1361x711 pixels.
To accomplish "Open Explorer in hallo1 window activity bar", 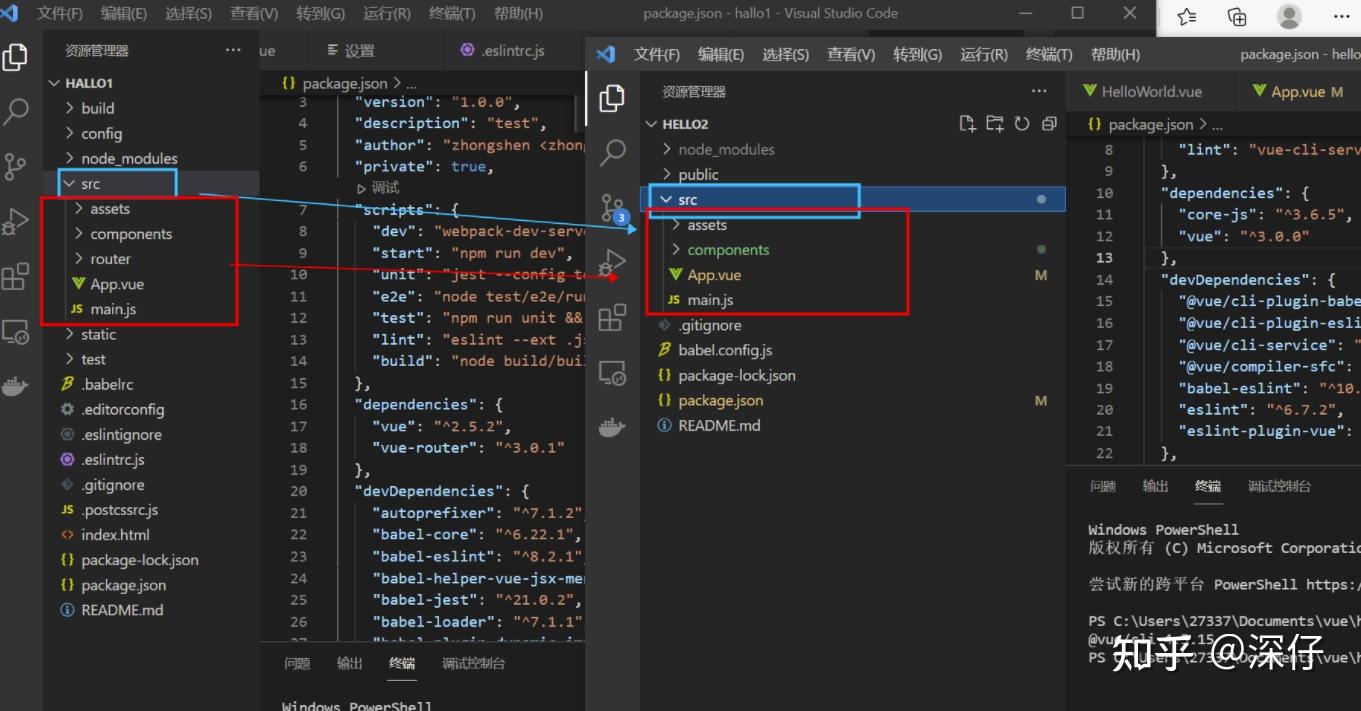I will click(x=15, y=58).
